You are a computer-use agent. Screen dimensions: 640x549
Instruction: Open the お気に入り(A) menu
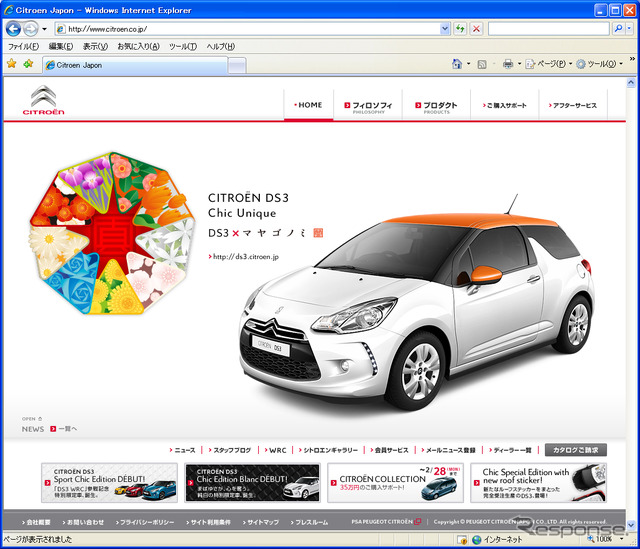tap(138, 47)
